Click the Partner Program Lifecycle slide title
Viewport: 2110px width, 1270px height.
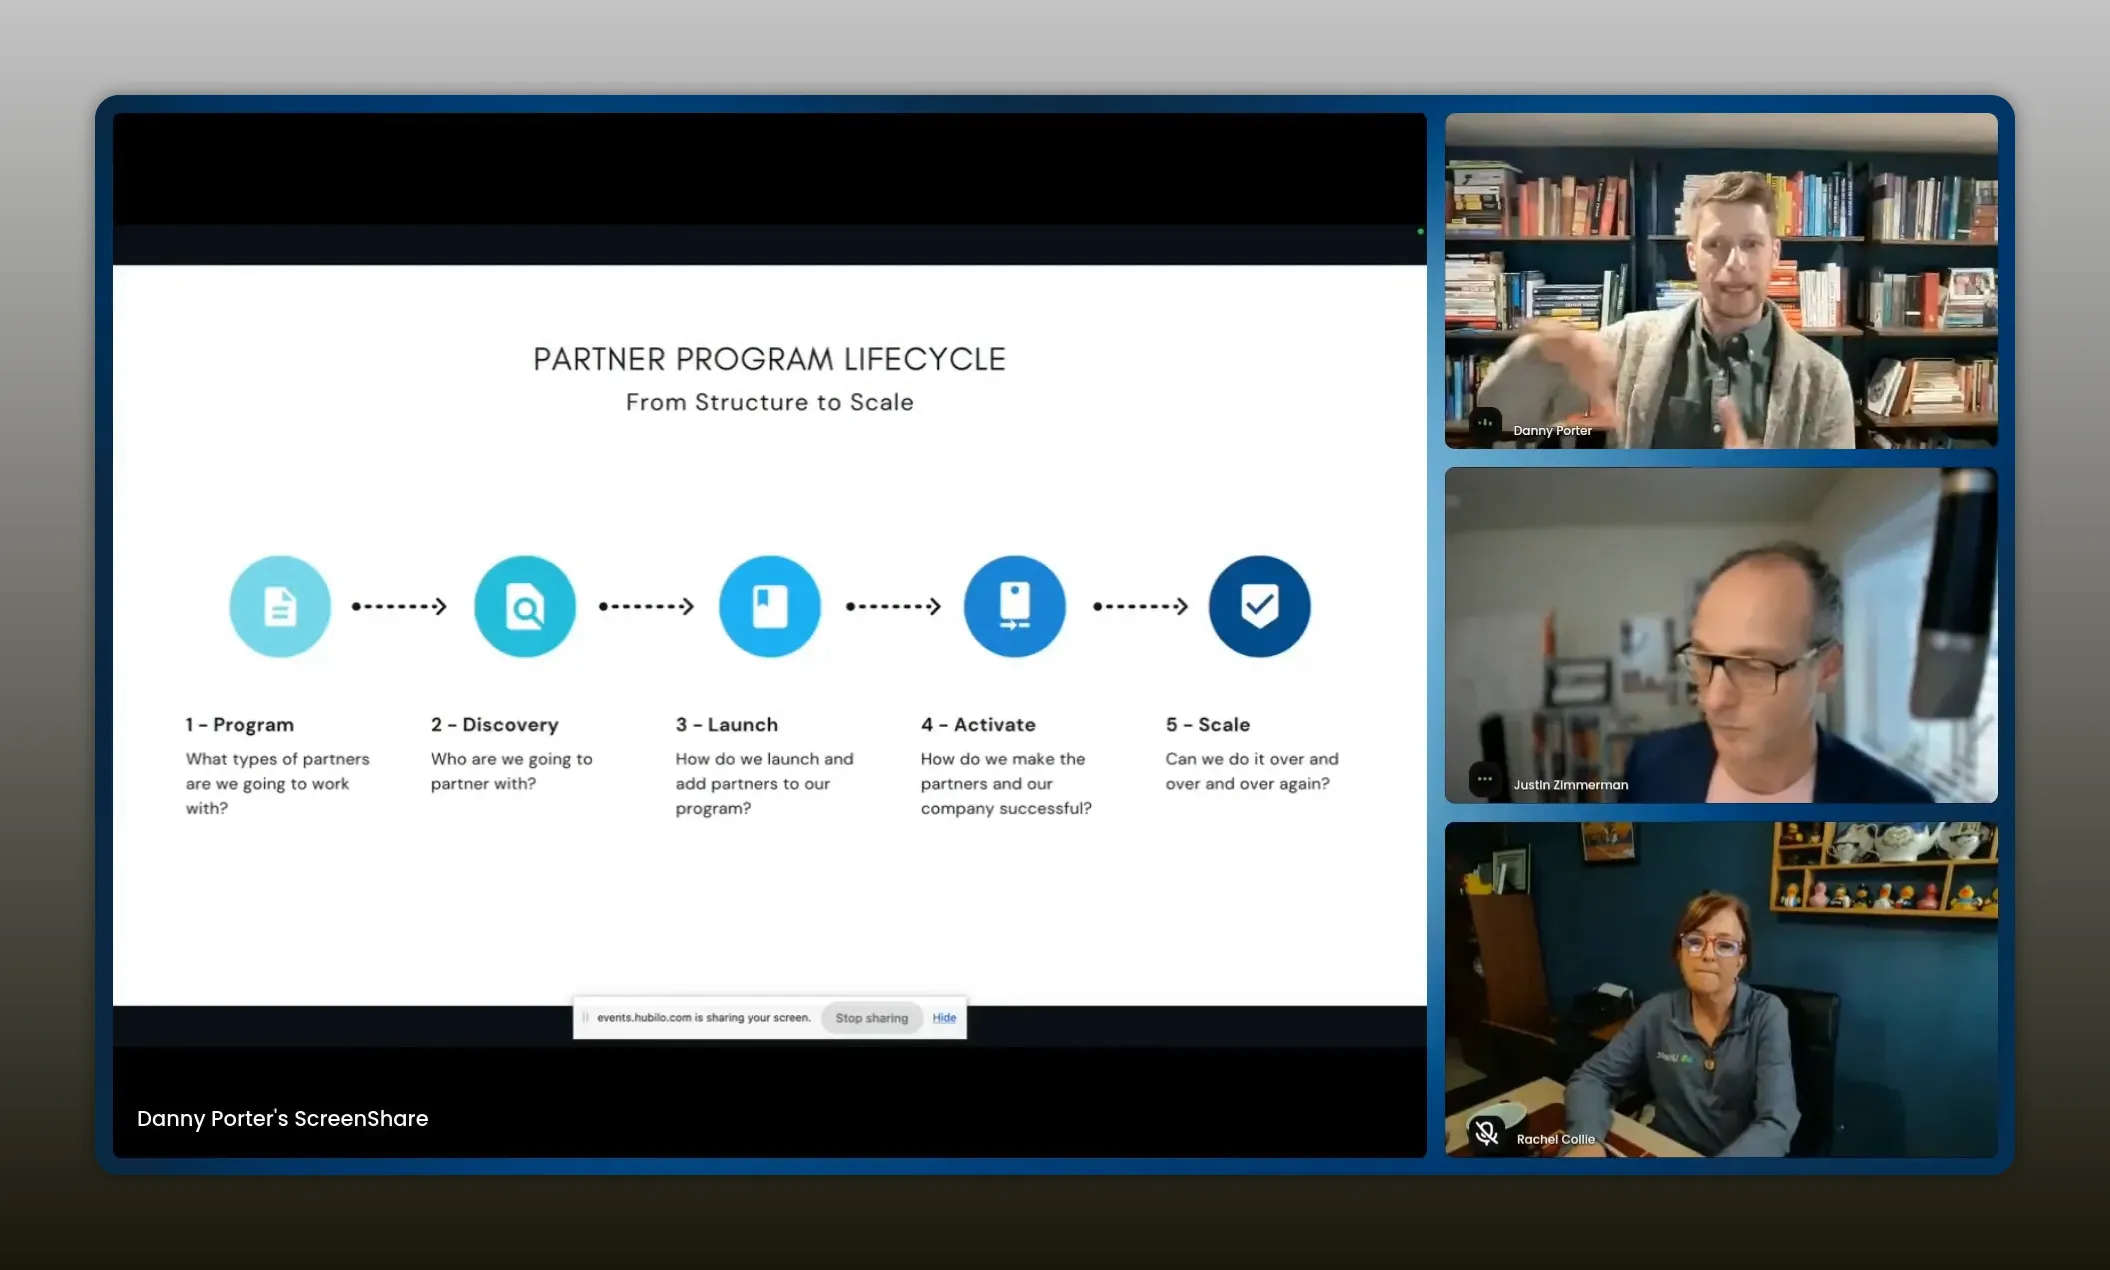769,359
